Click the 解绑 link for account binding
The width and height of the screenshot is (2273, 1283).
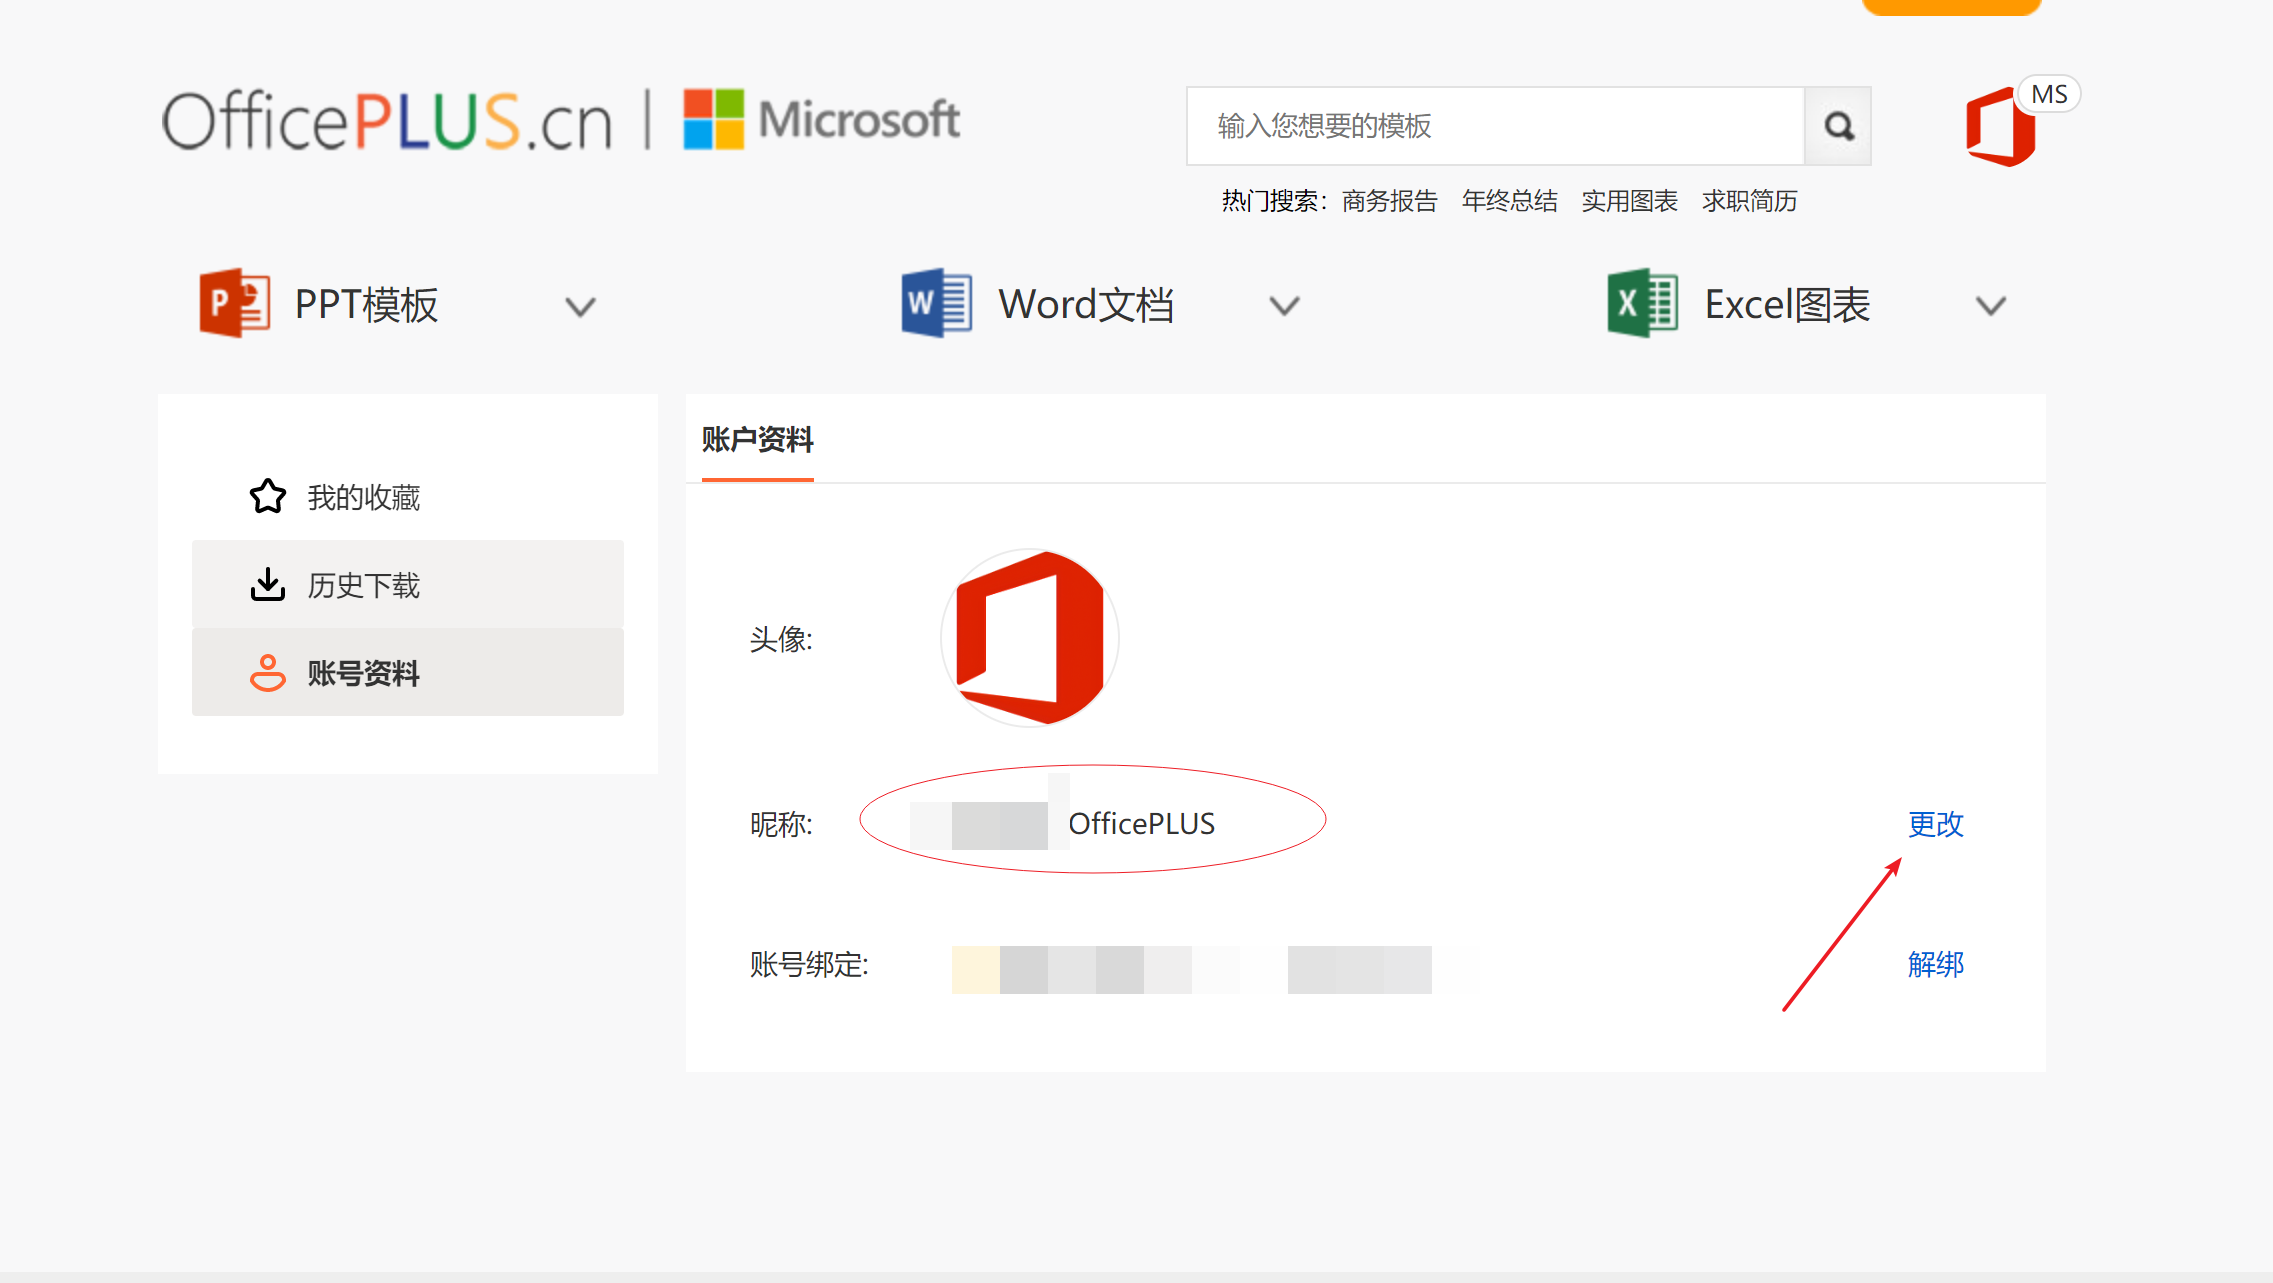click(x=1936, y=964)
